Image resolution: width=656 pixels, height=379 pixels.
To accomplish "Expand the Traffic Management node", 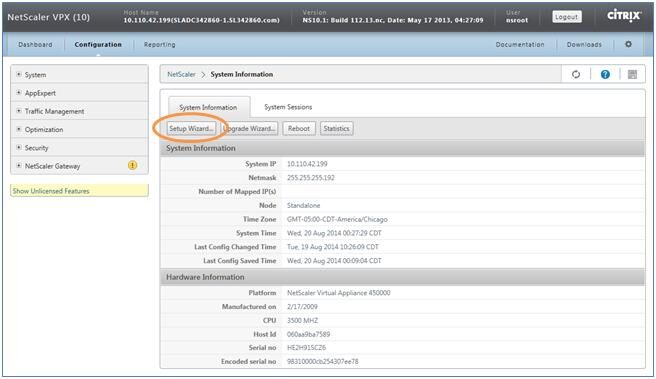I will pos(18,111).
